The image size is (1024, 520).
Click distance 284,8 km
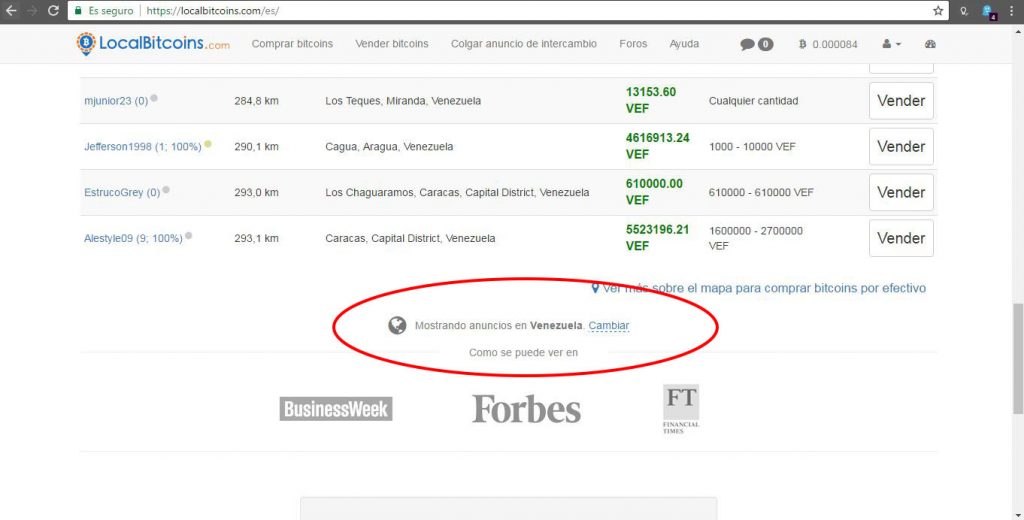pos(256,101)
